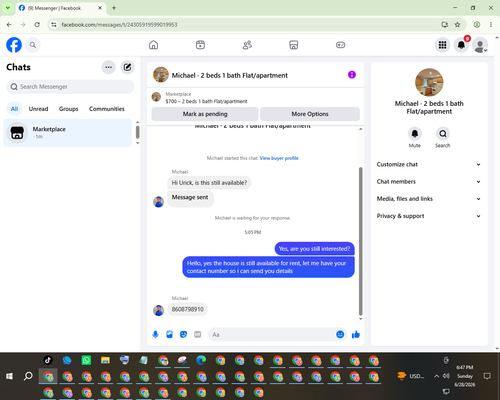Click the browser address bar URL
500x400 pixels.
tap(119, 25)
